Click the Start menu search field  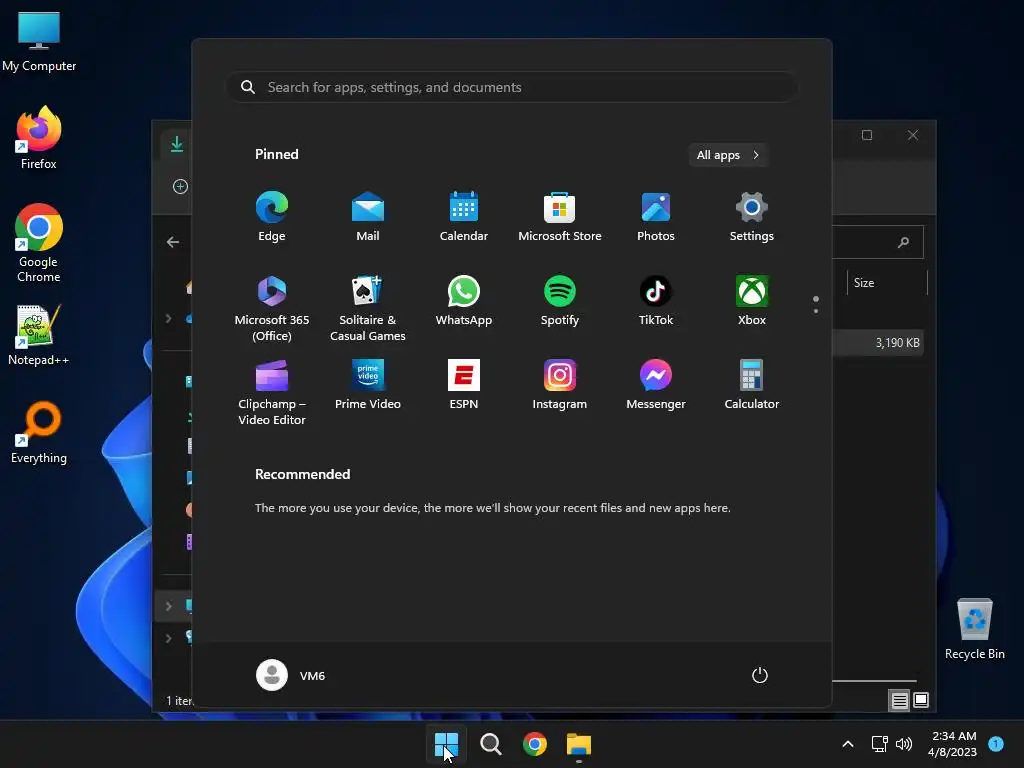click(511, 87)
